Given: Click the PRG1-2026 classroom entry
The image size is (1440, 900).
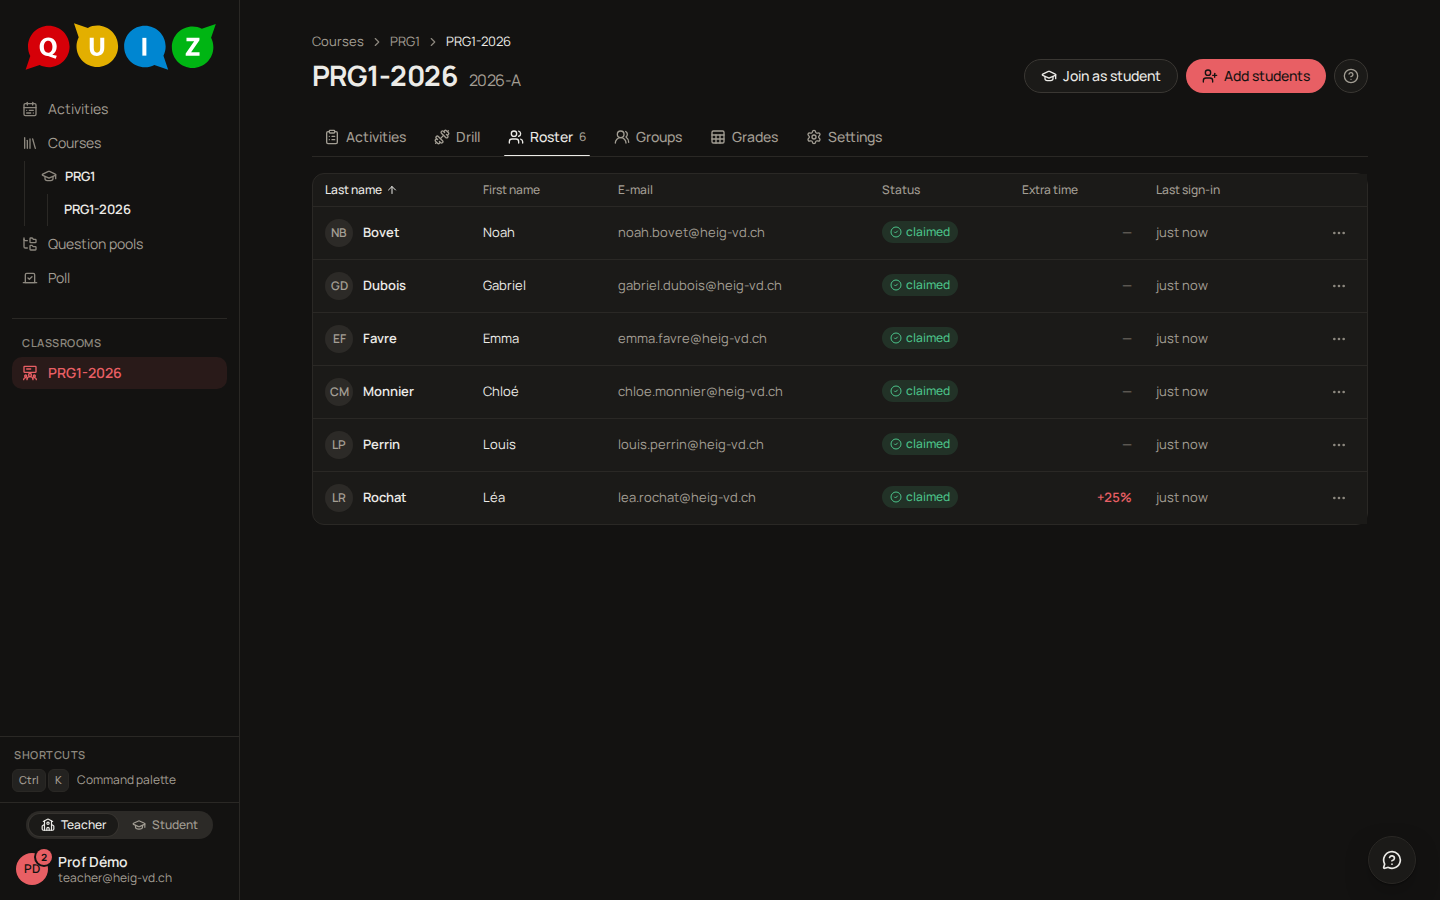Looking at the screenshot, I should coord(119,373).
